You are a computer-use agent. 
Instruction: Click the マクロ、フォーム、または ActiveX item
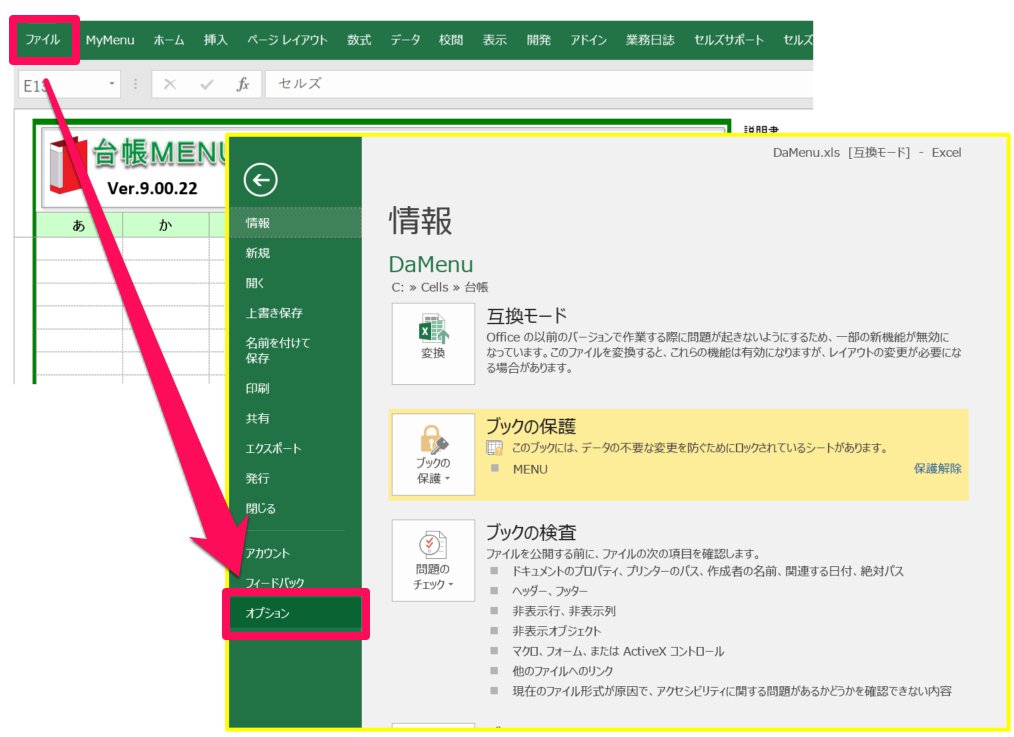click(618, 652)
